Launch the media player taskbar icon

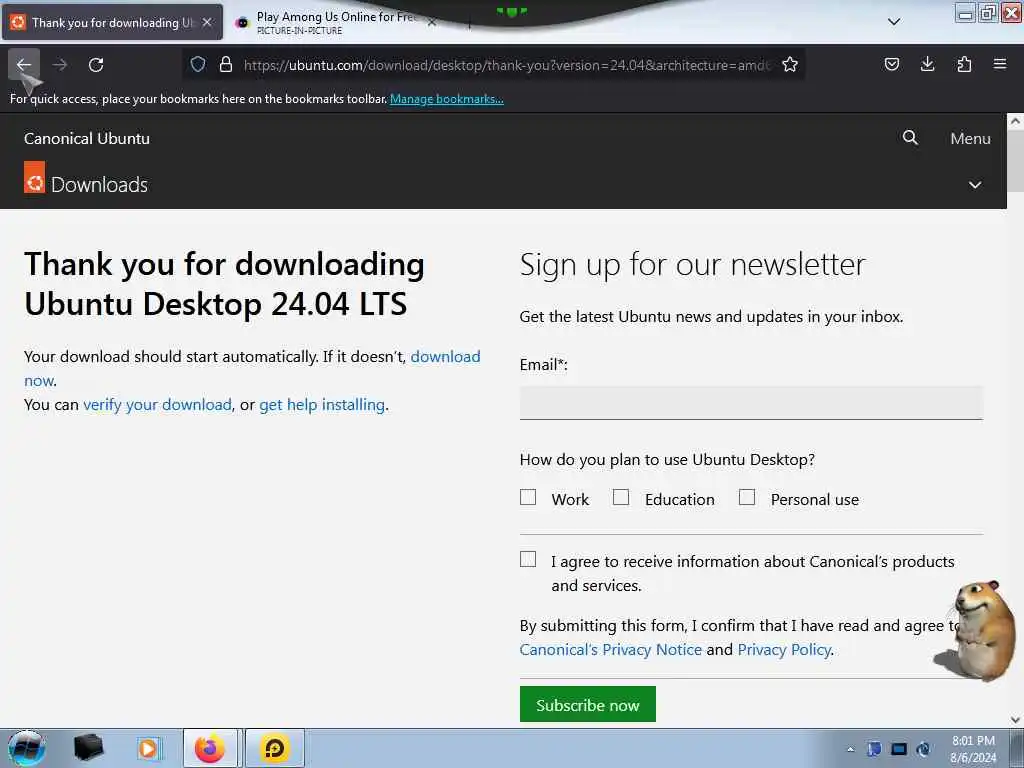click(148, 748)
